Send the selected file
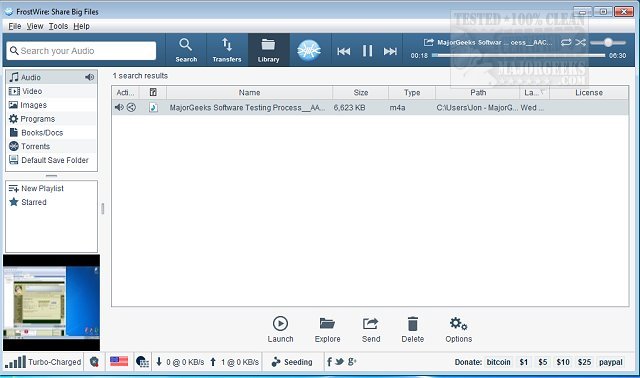Image resolution: width=640 pixels, height=378 pixels. (x=371, y=329)
